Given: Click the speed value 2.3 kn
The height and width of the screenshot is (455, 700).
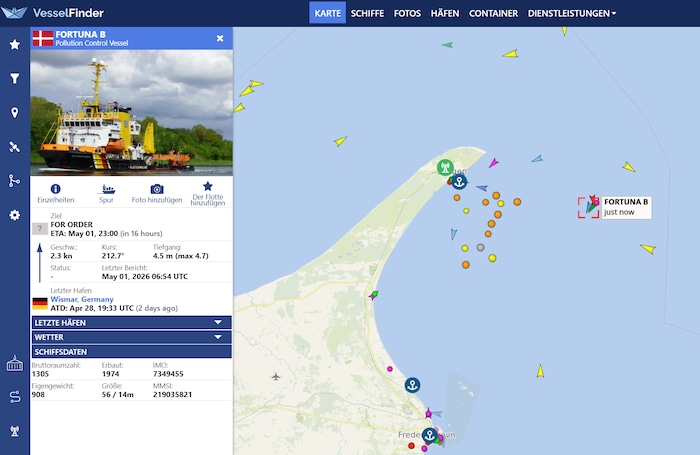Looking at the screenshot, I should tap(61, 256).
